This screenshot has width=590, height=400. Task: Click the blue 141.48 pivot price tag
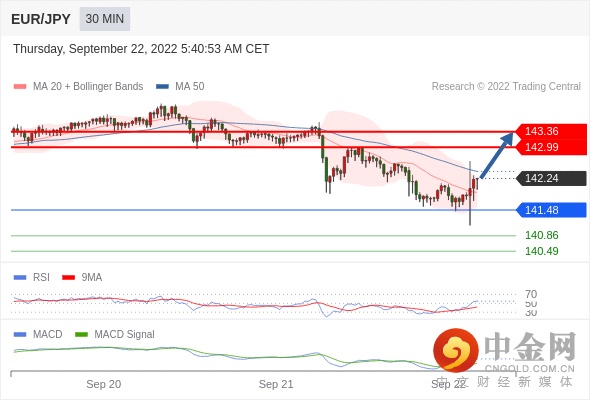point(551,210)
